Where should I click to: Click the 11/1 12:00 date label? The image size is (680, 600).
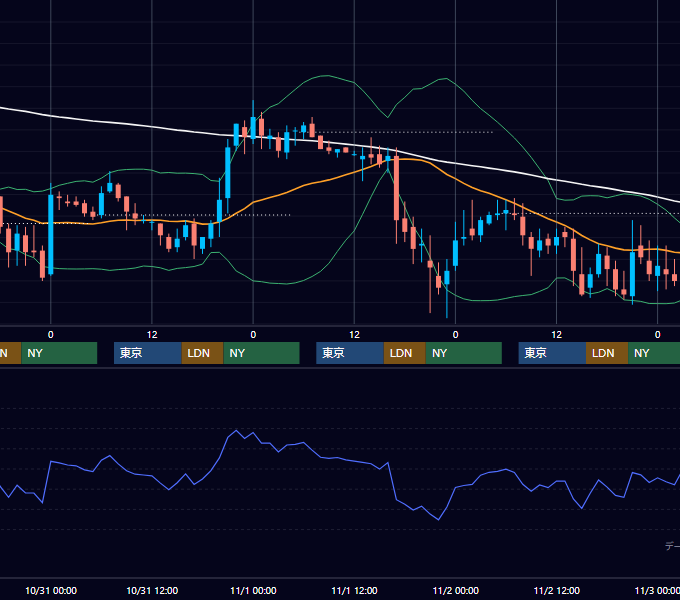(354, 590)
